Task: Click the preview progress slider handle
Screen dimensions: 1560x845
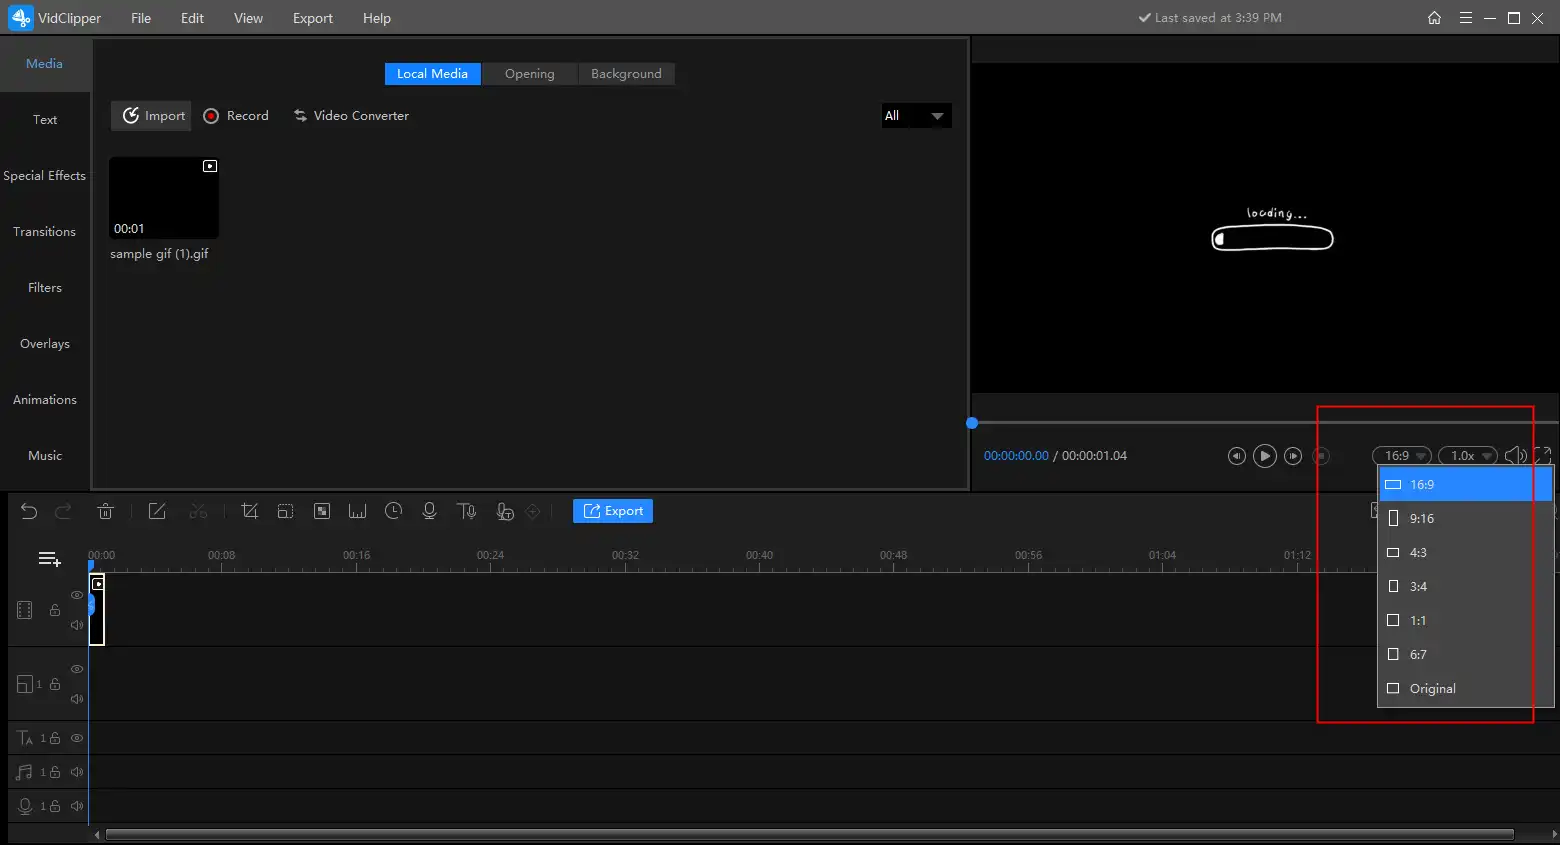Action: [972, 423]
